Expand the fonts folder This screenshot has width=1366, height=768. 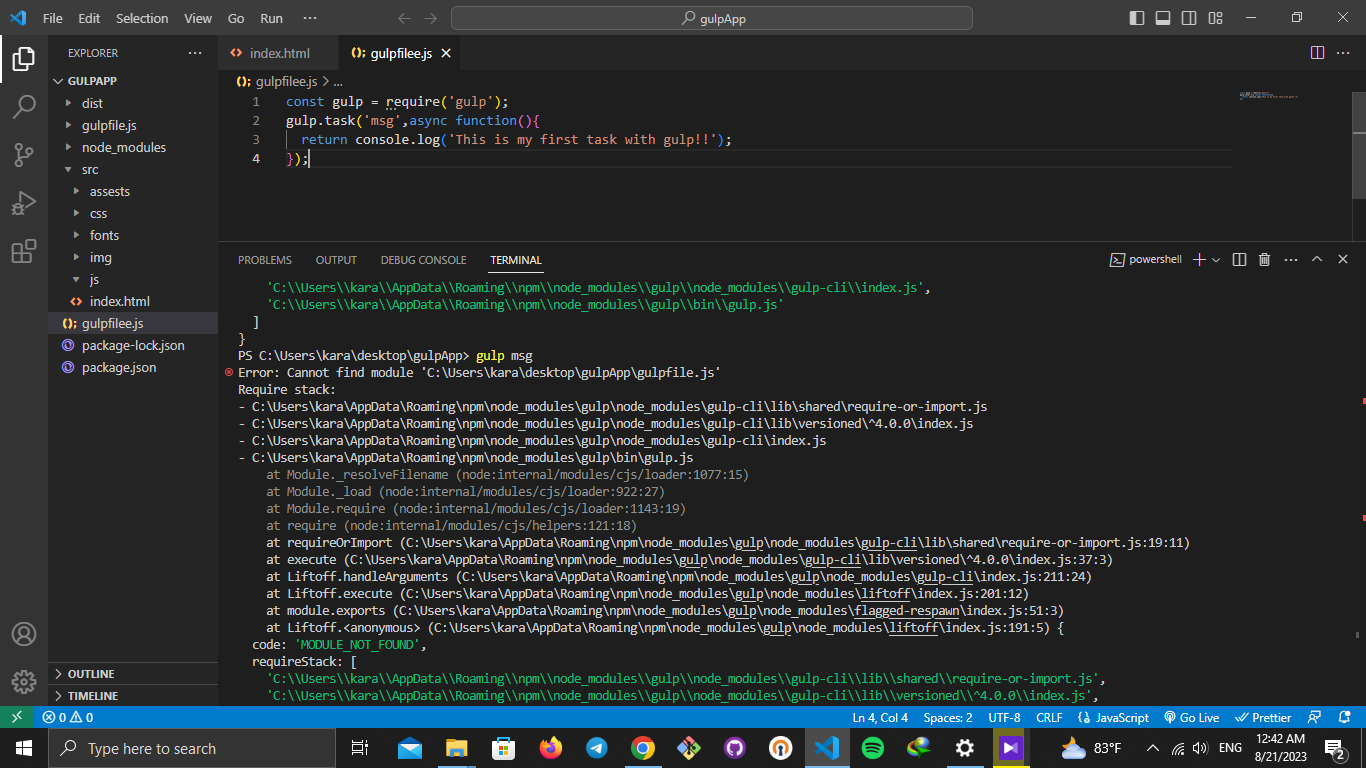pyautogui.click(x=133, y=235)
